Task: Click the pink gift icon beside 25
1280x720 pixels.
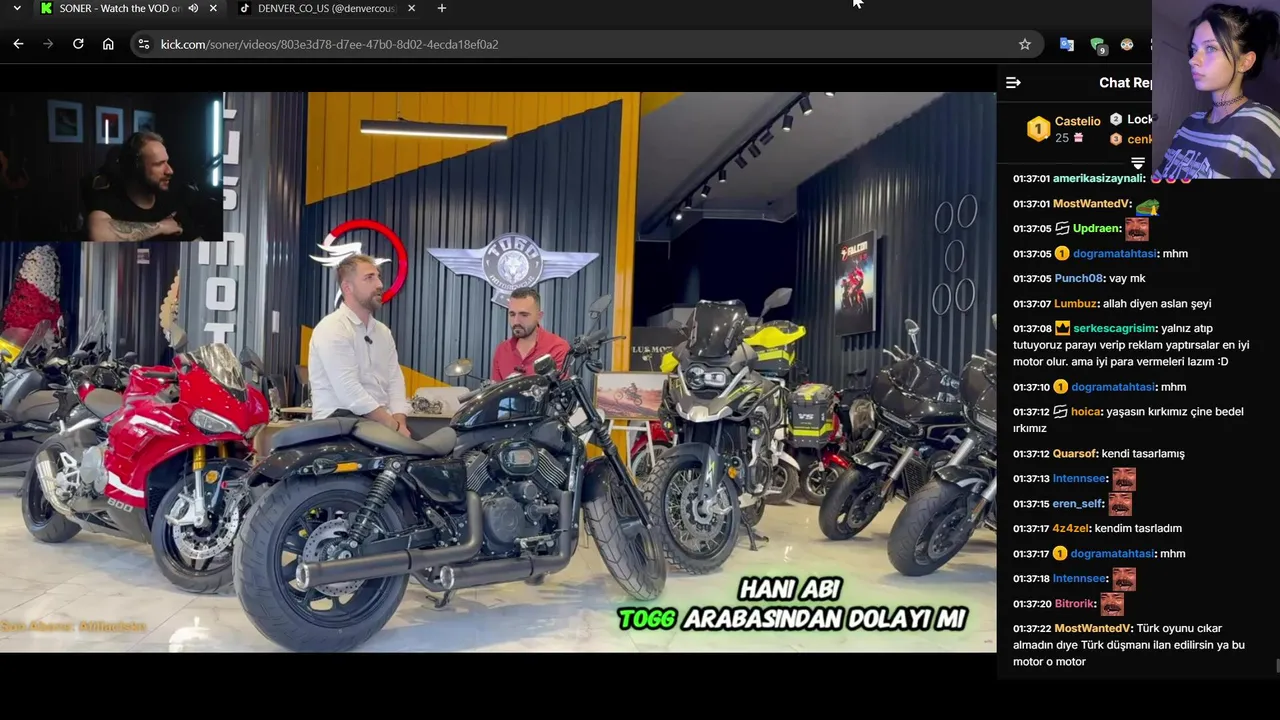Action: (1078, 138)
